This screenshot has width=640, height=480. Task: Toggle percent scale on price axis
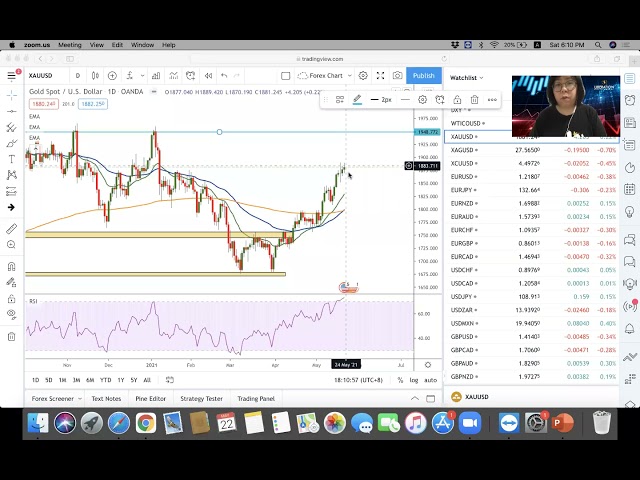coord(400,380)
